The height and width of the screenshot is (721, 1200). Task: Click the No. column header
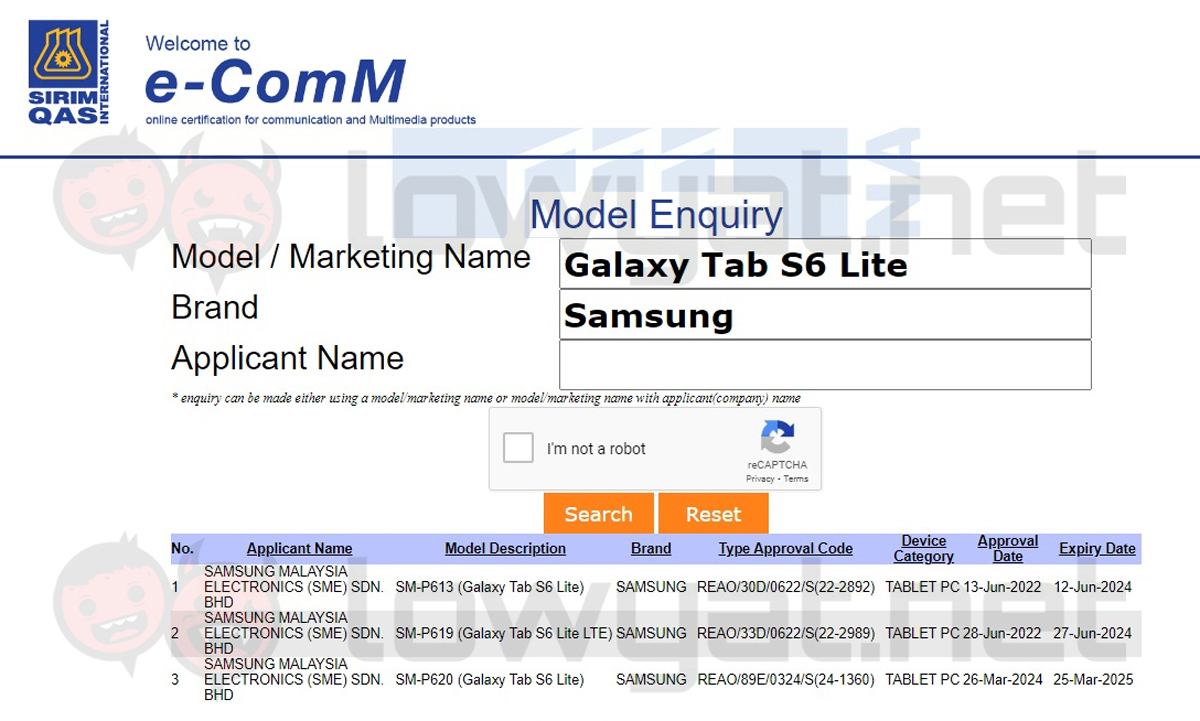[182, 548]
